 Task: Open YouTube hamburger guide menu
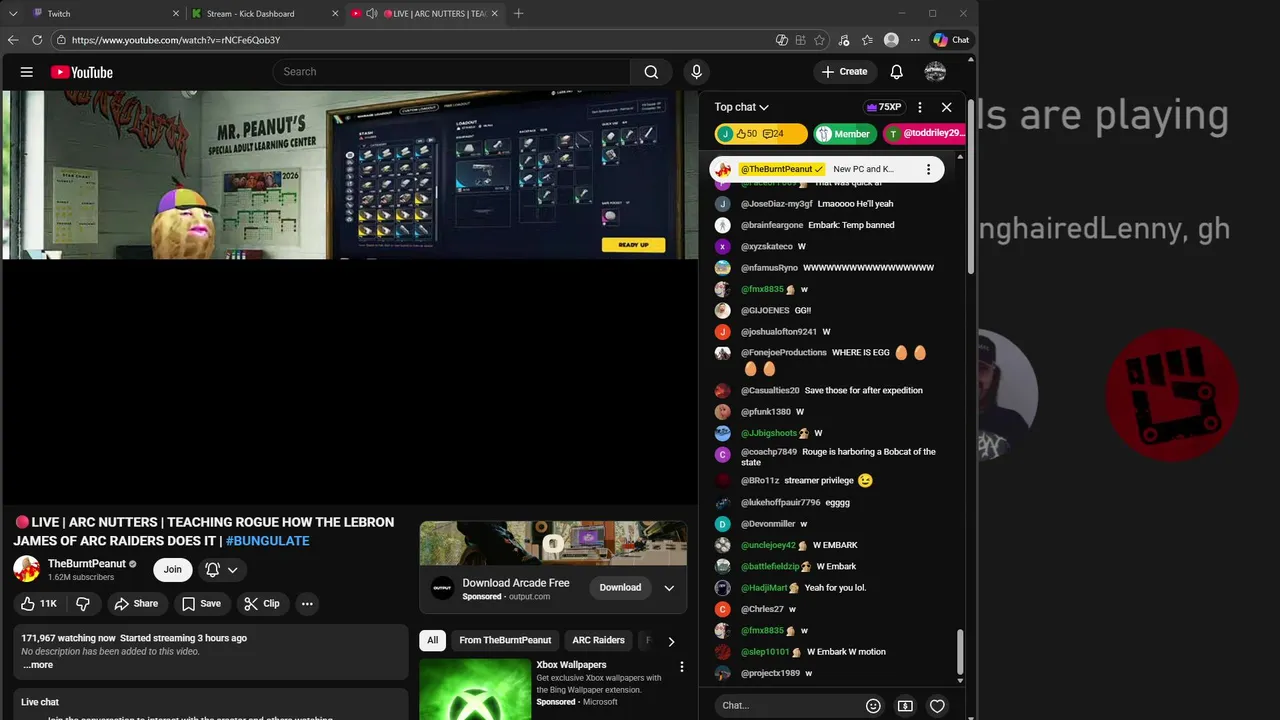27,72
